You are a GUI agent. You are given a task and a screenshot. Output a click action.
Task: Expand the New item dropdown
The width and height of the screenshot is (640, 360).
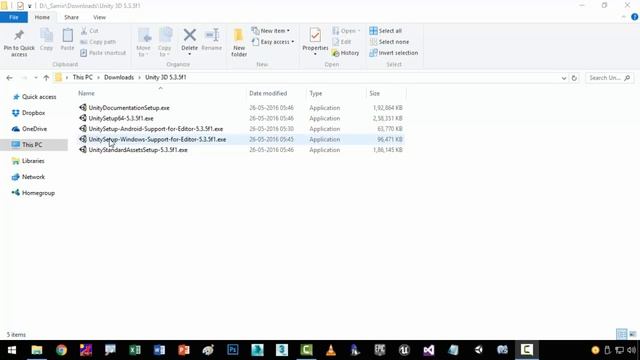tap(271, 31)
